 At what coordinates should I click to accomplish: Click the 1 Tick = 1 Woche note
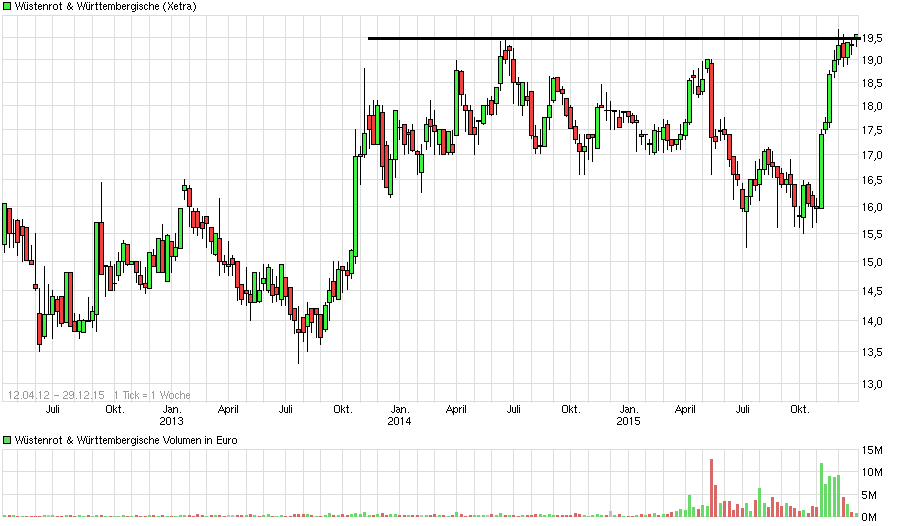152,395
